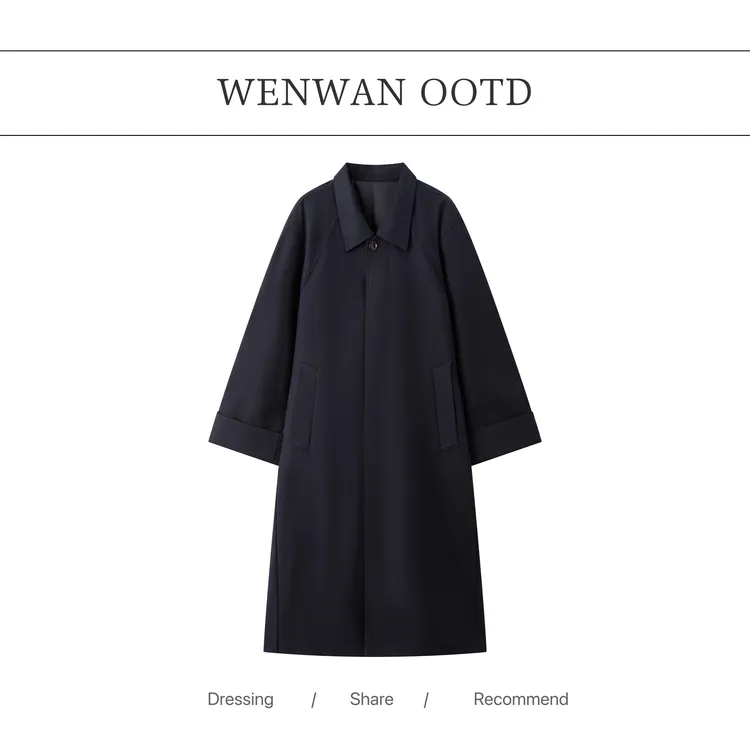Click the slash between Share and Recommend
The image size is (750, 750).
(426, 701)
